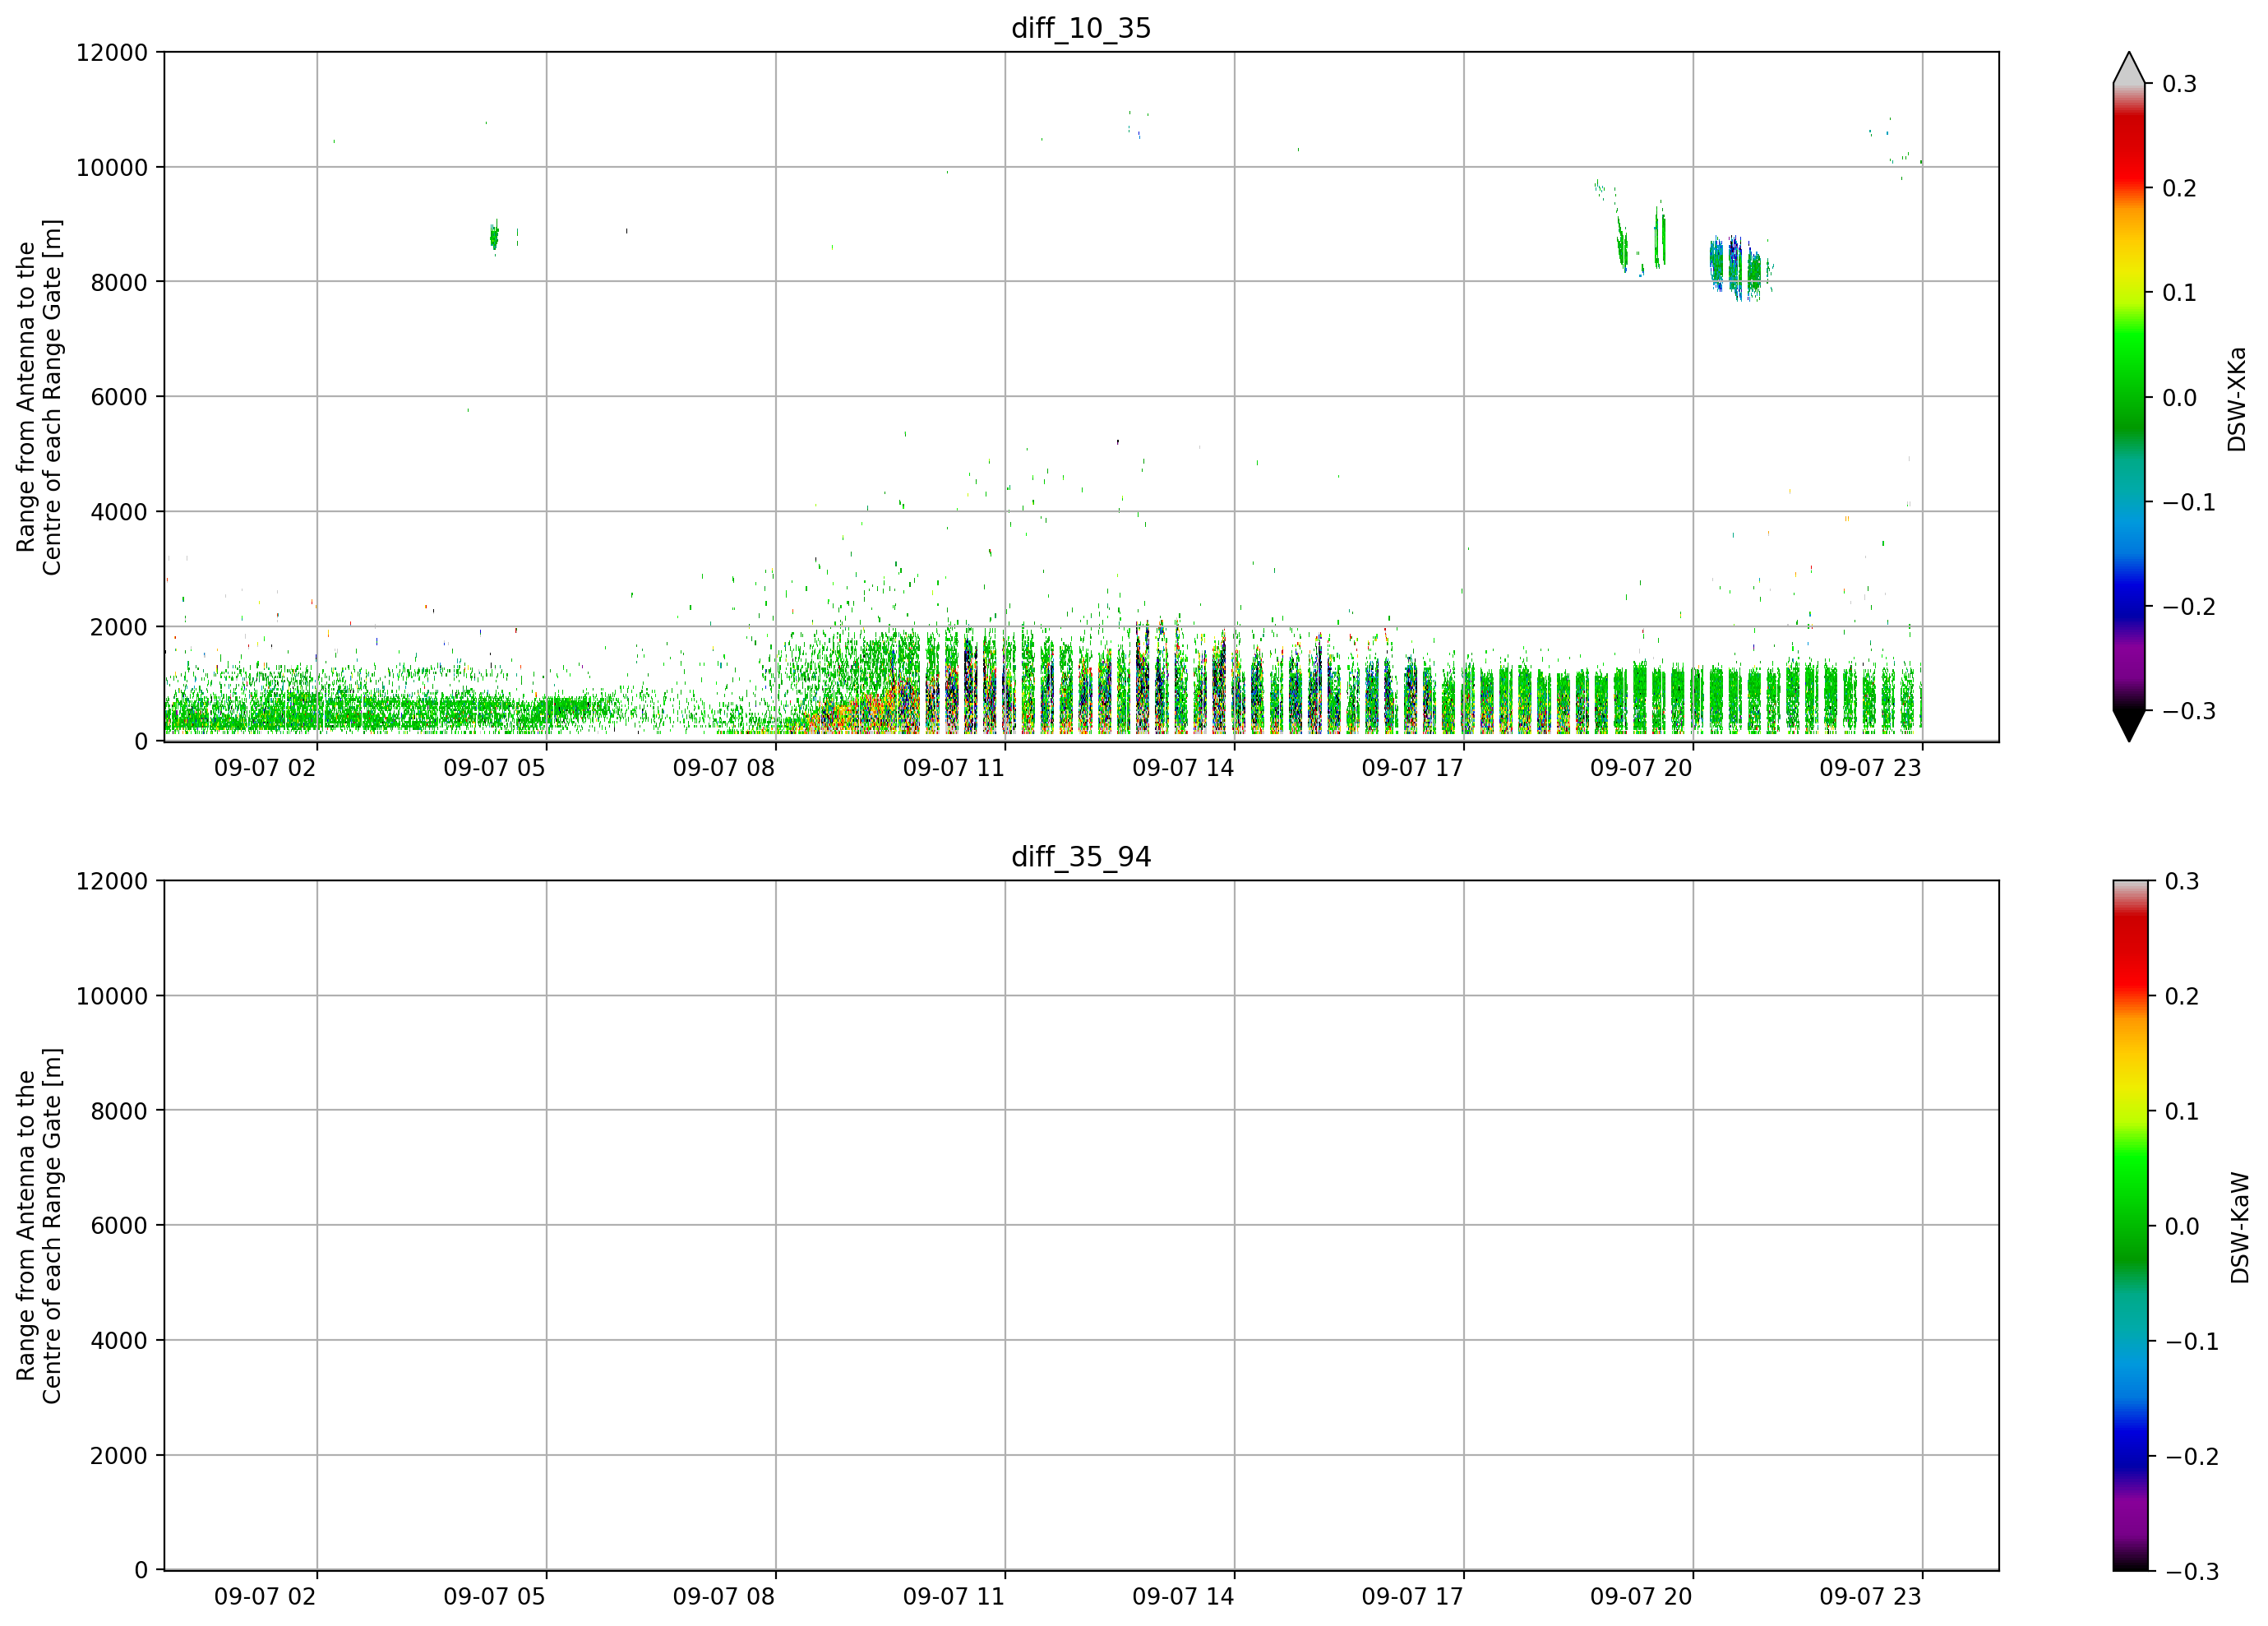Click the 8000 y-tick in diff_35_94 plot
2268x1626 pixels.
tap(119, 1111)
